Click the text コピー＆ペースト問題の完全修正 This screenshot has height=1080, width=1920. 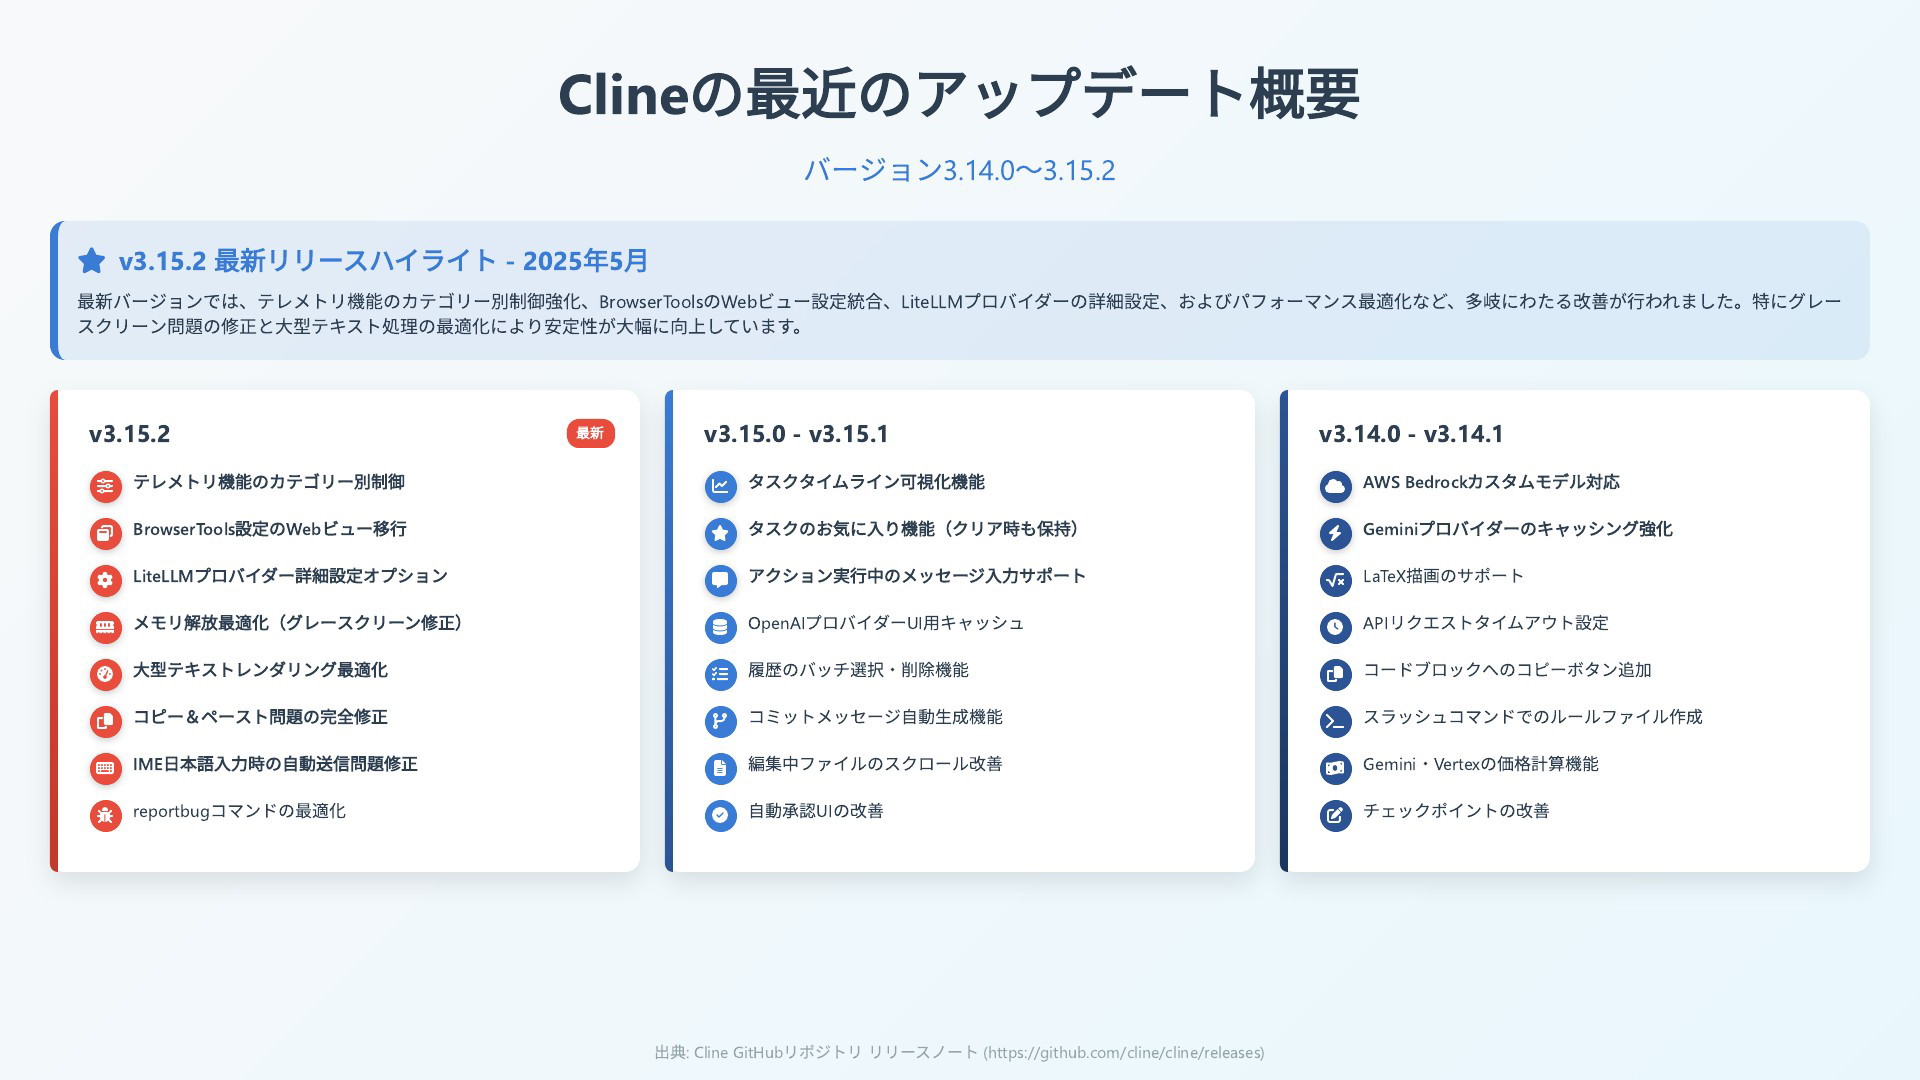[260, 717]
